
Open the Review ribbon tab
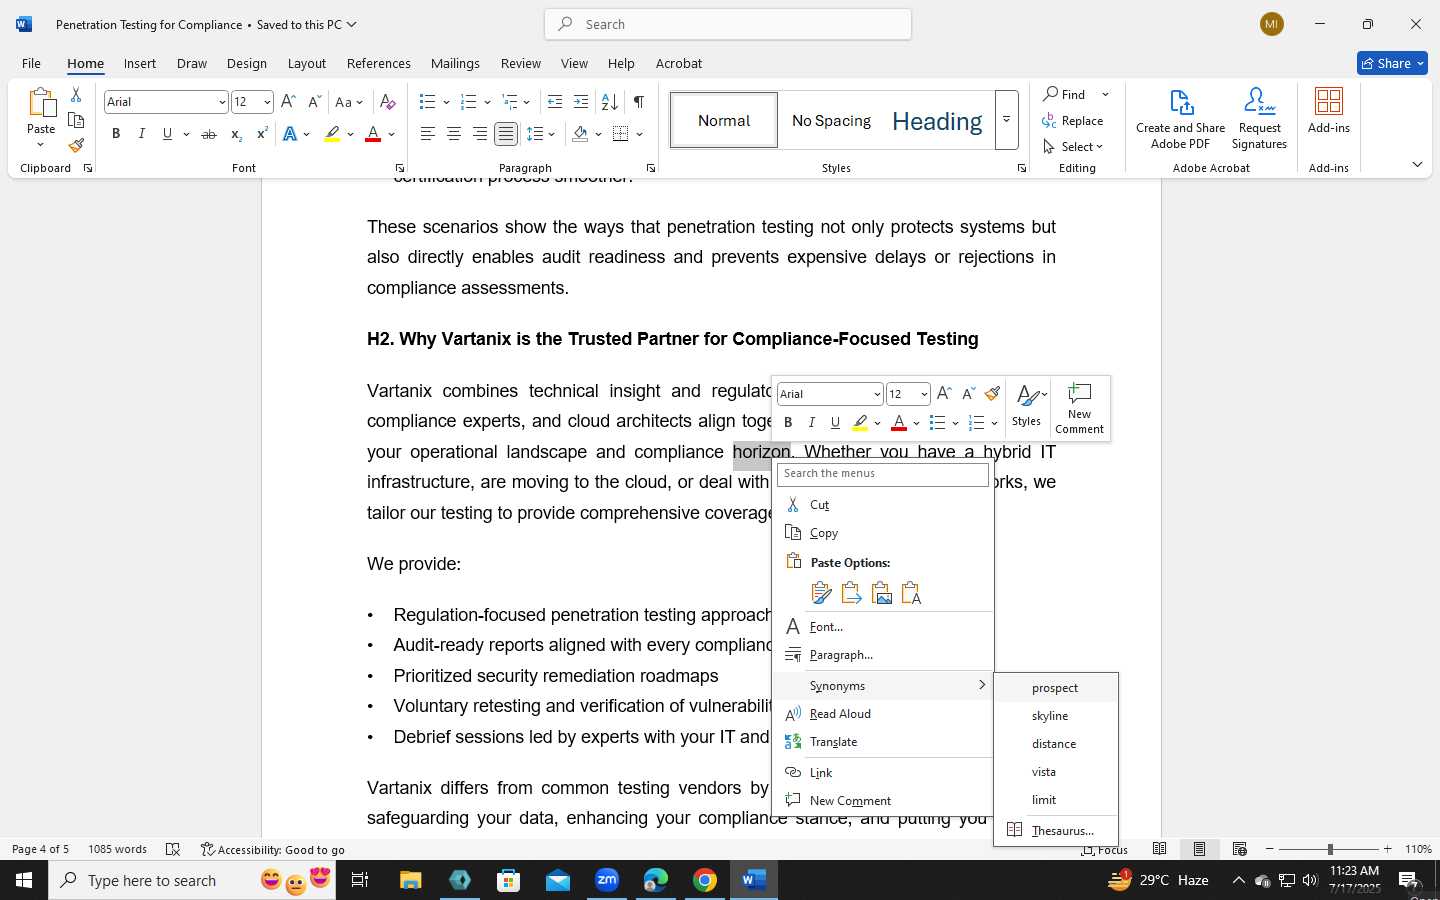tap(521, 63)
